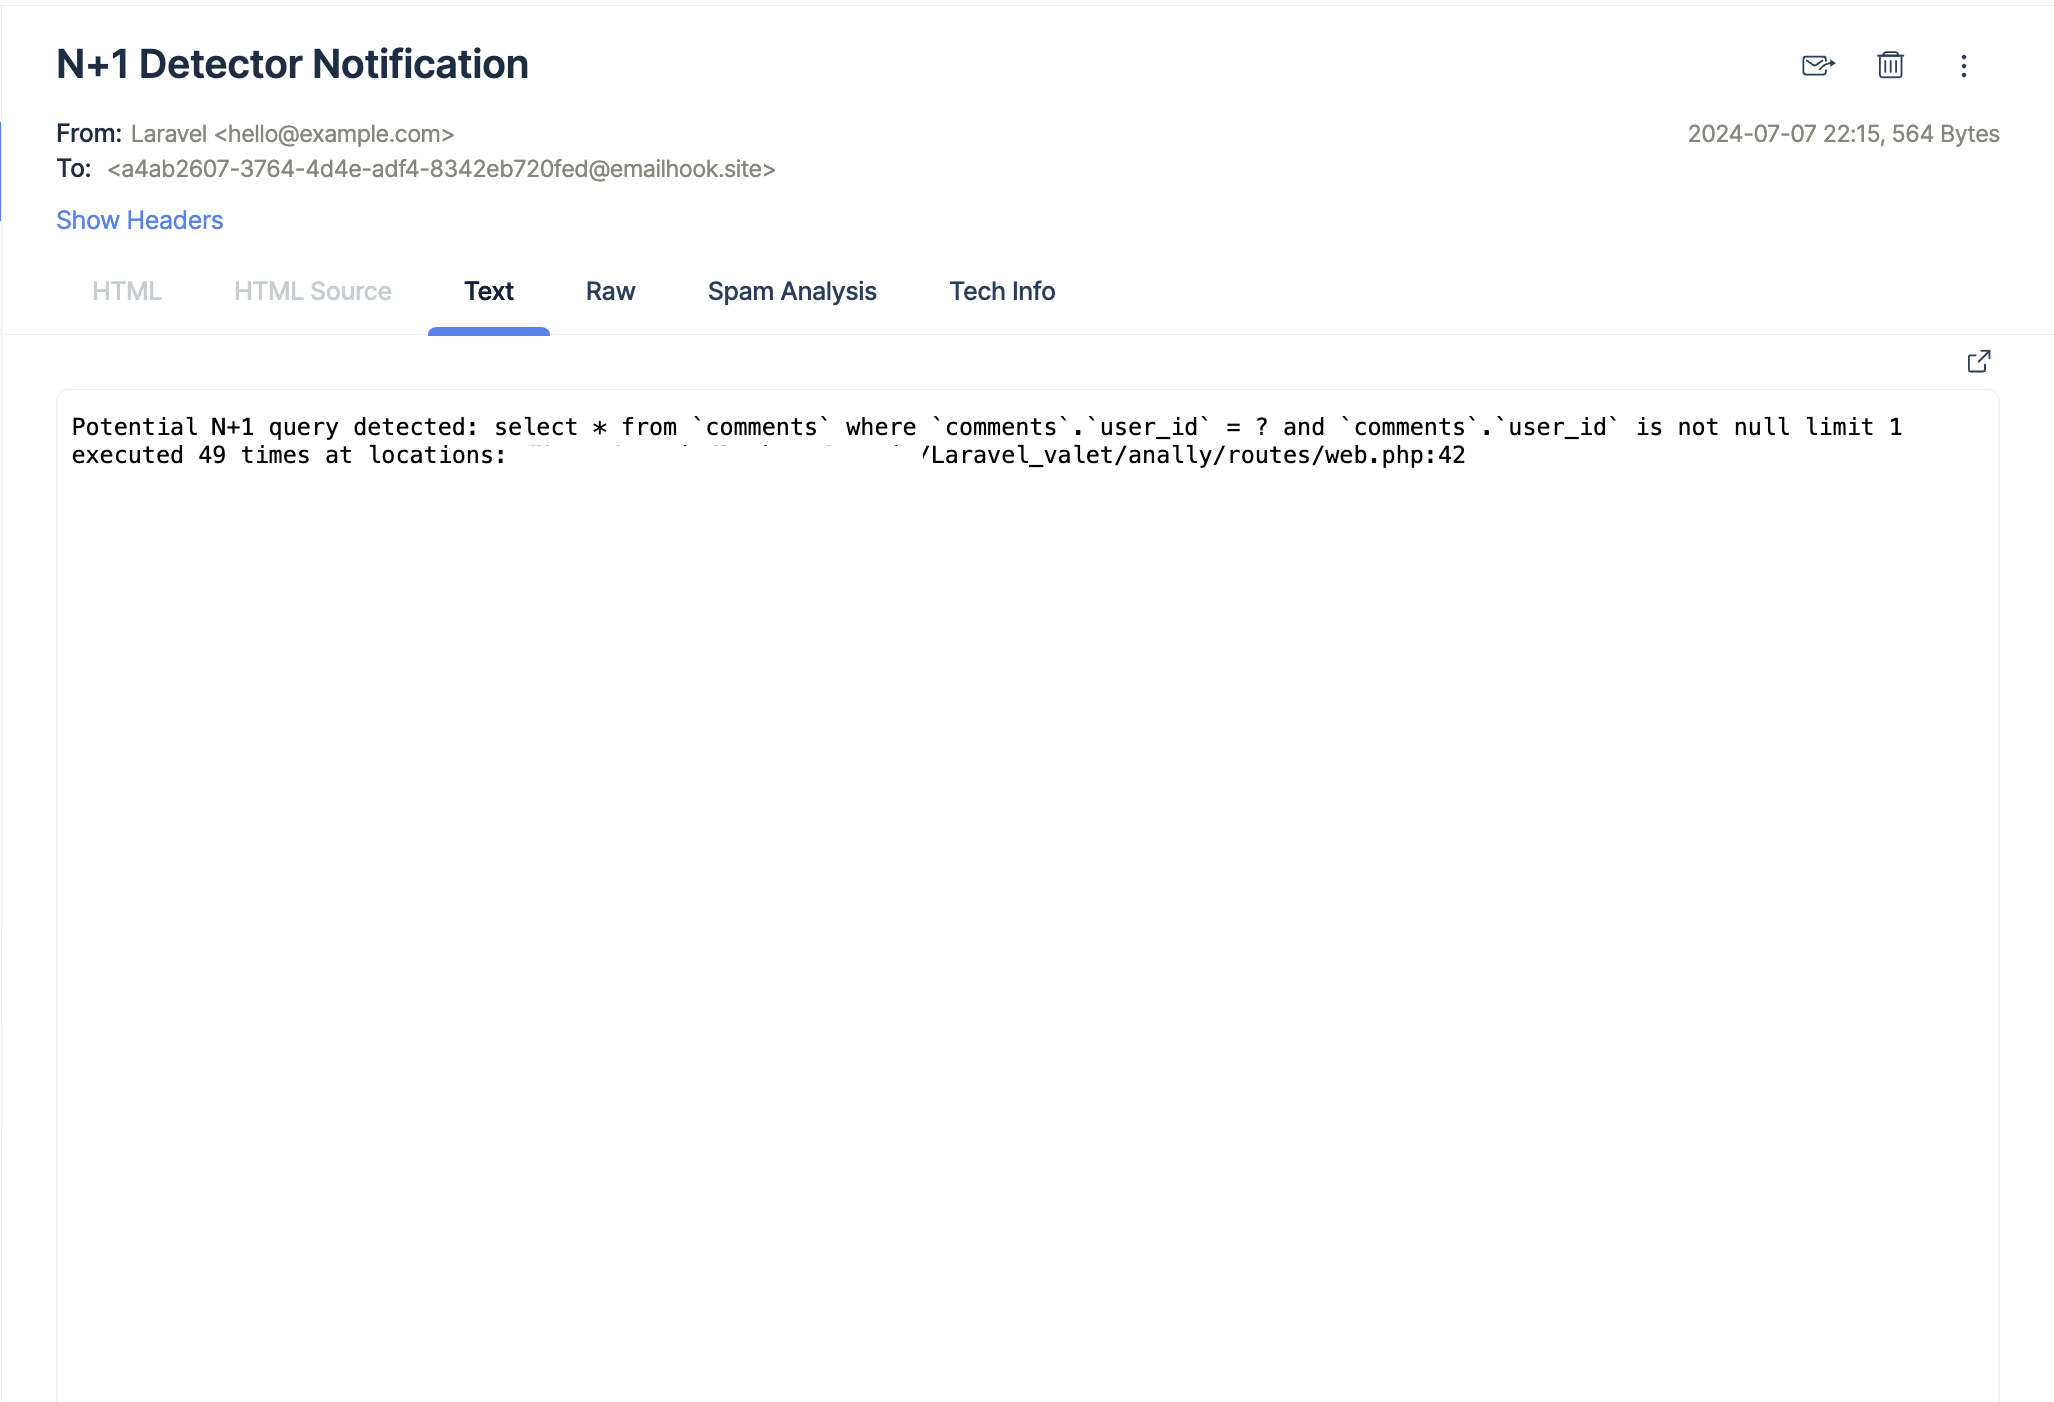Open the Tech Info tab
The width and height of the screenshot is (2054, 1402).
coord(1002,291)
